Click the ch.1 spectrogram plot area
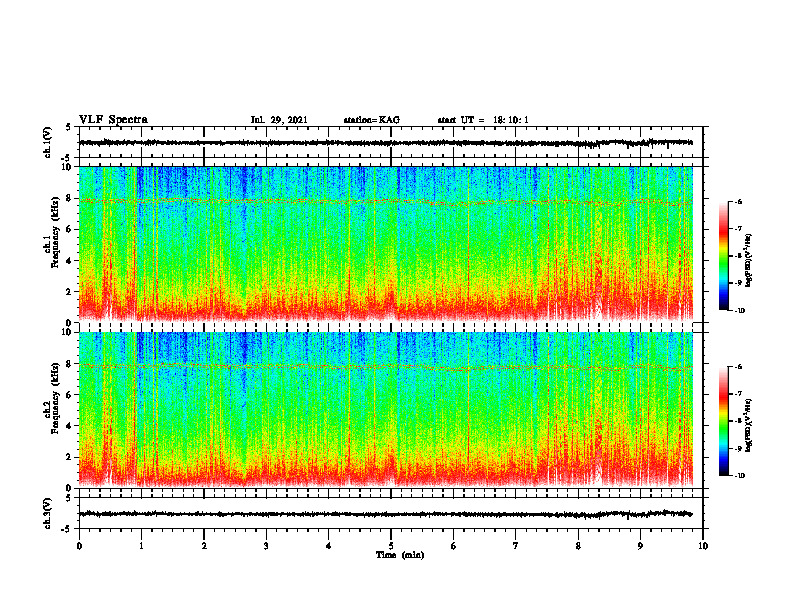 click(x=386, y=244)
